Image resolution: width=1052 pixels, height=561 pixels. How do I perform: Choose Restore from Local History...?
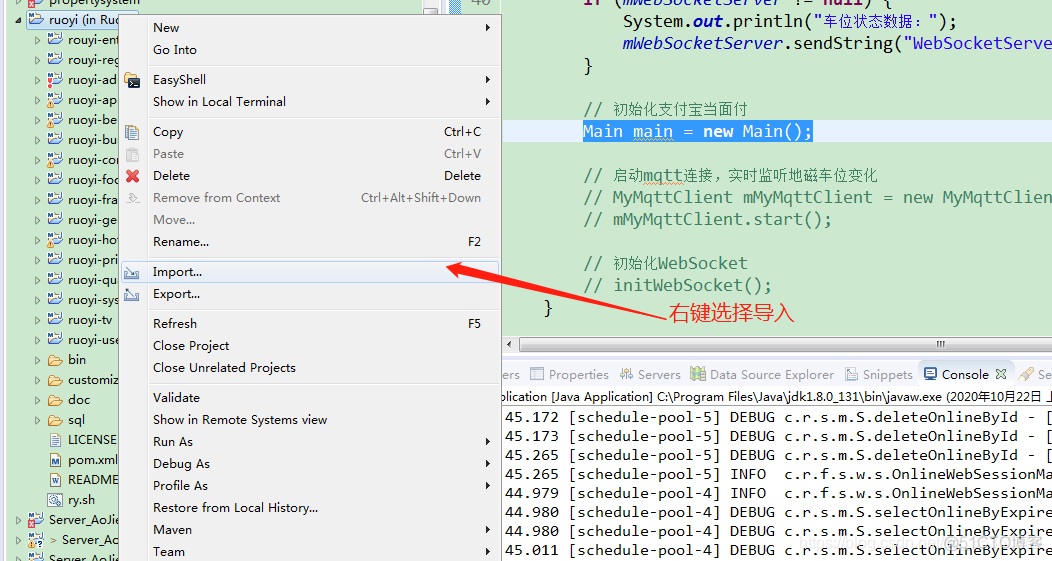point(309,508)
